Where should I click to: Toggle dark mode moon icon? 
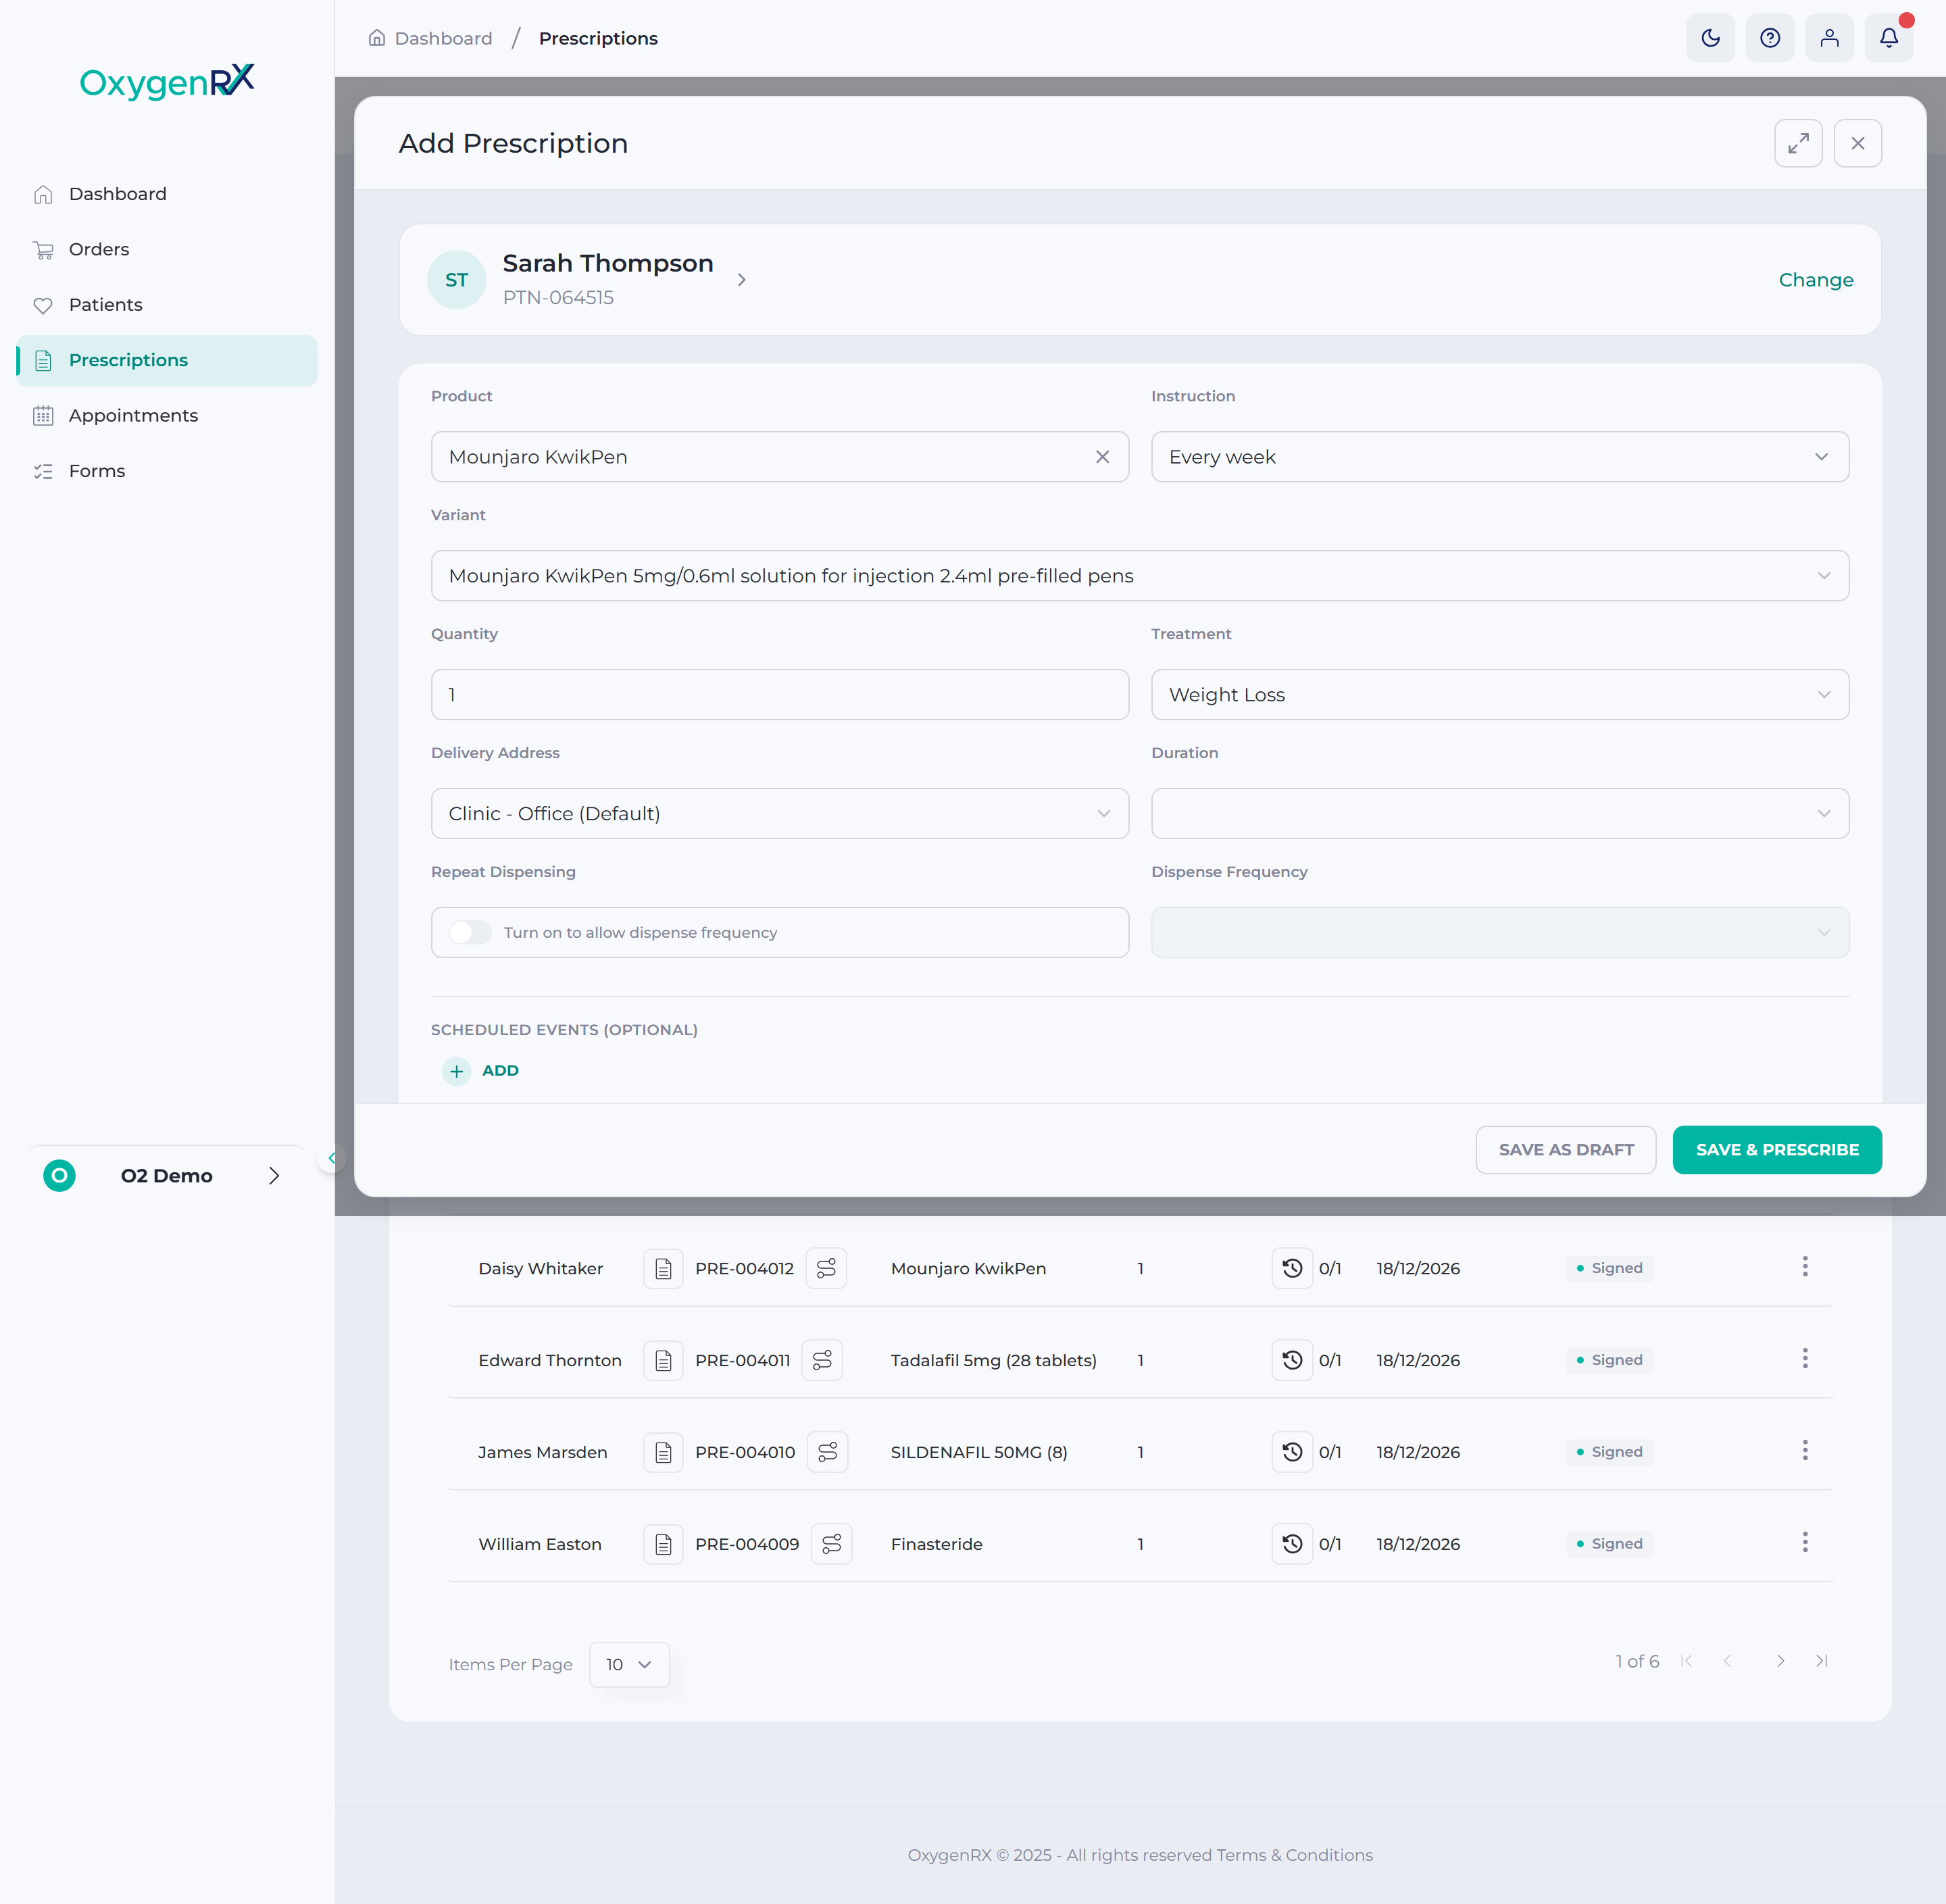[1710, 38]
